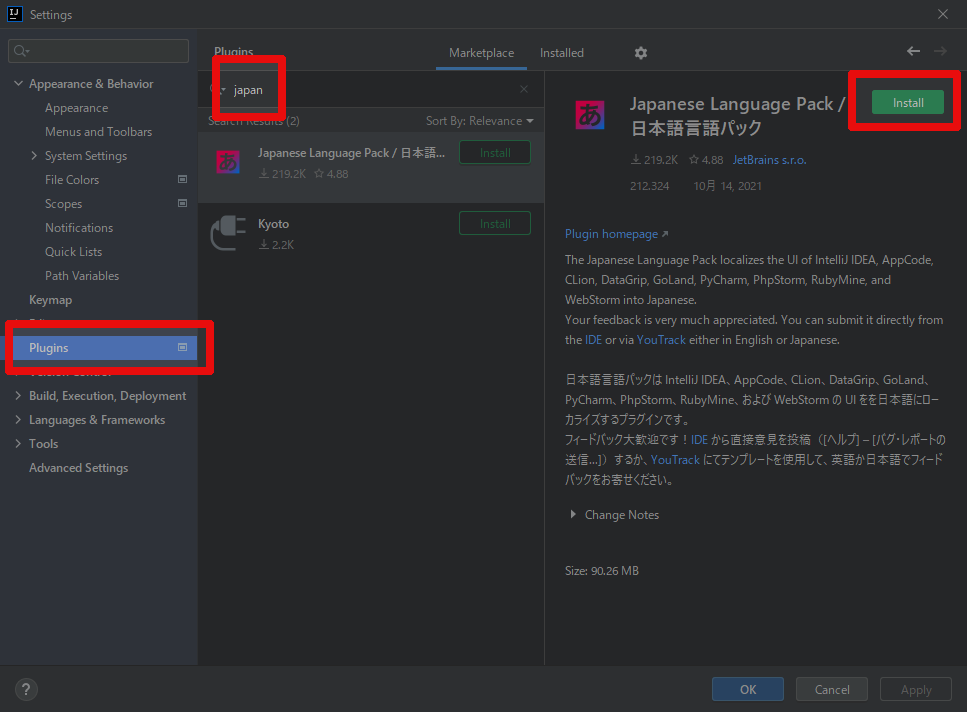Expand Build, Execution, Deployment section
Image resolution: width=967 pixels, height=712 pixels.
click(18, 396)
